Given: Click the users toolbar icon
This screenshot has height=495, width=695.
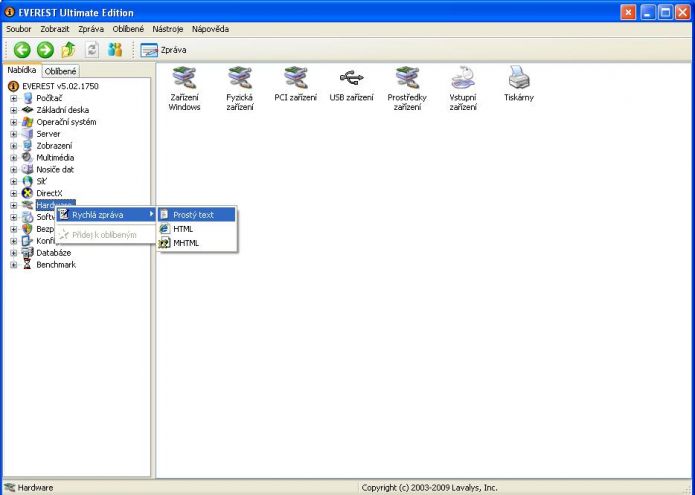Looking at the screenshot, I should [115, 50].
